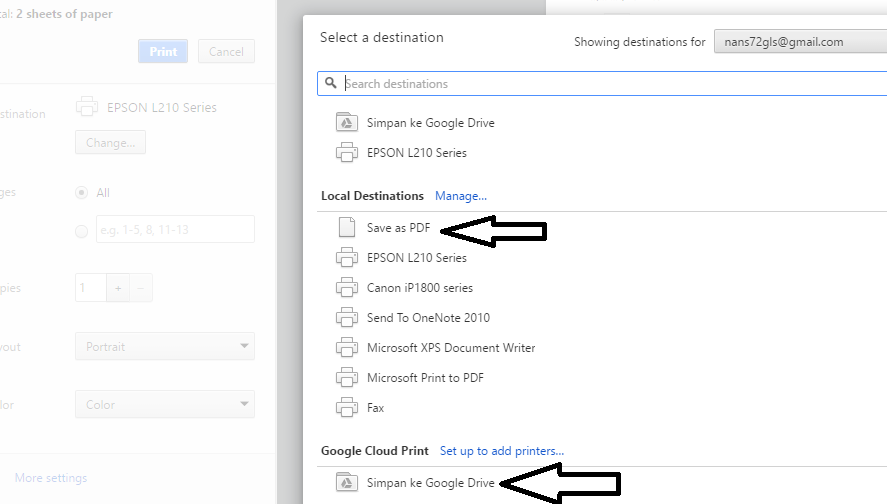Screen dimensions: 887x504
Task: Click the page range field e.g. 1-5, 8, 11-13
Action: (x=175, y=229)
